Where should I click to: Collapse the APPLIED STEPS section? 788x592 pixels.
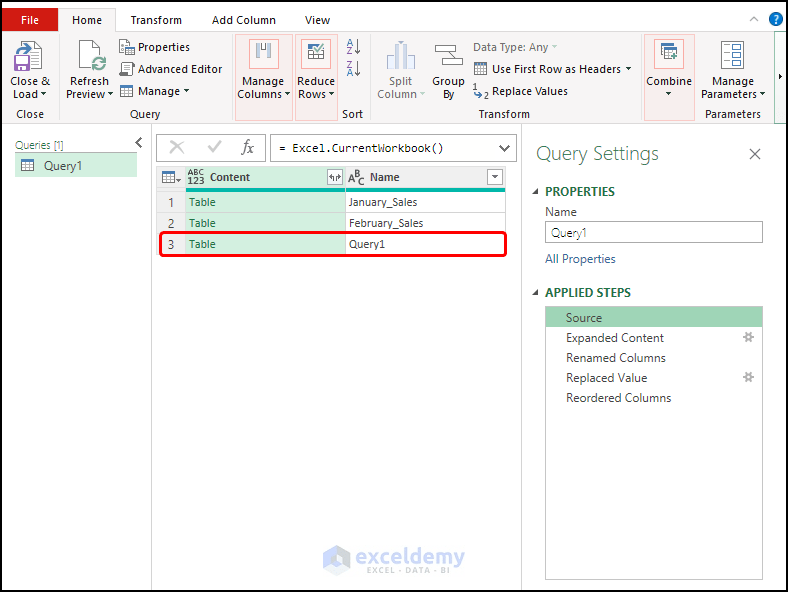[536, 292]
